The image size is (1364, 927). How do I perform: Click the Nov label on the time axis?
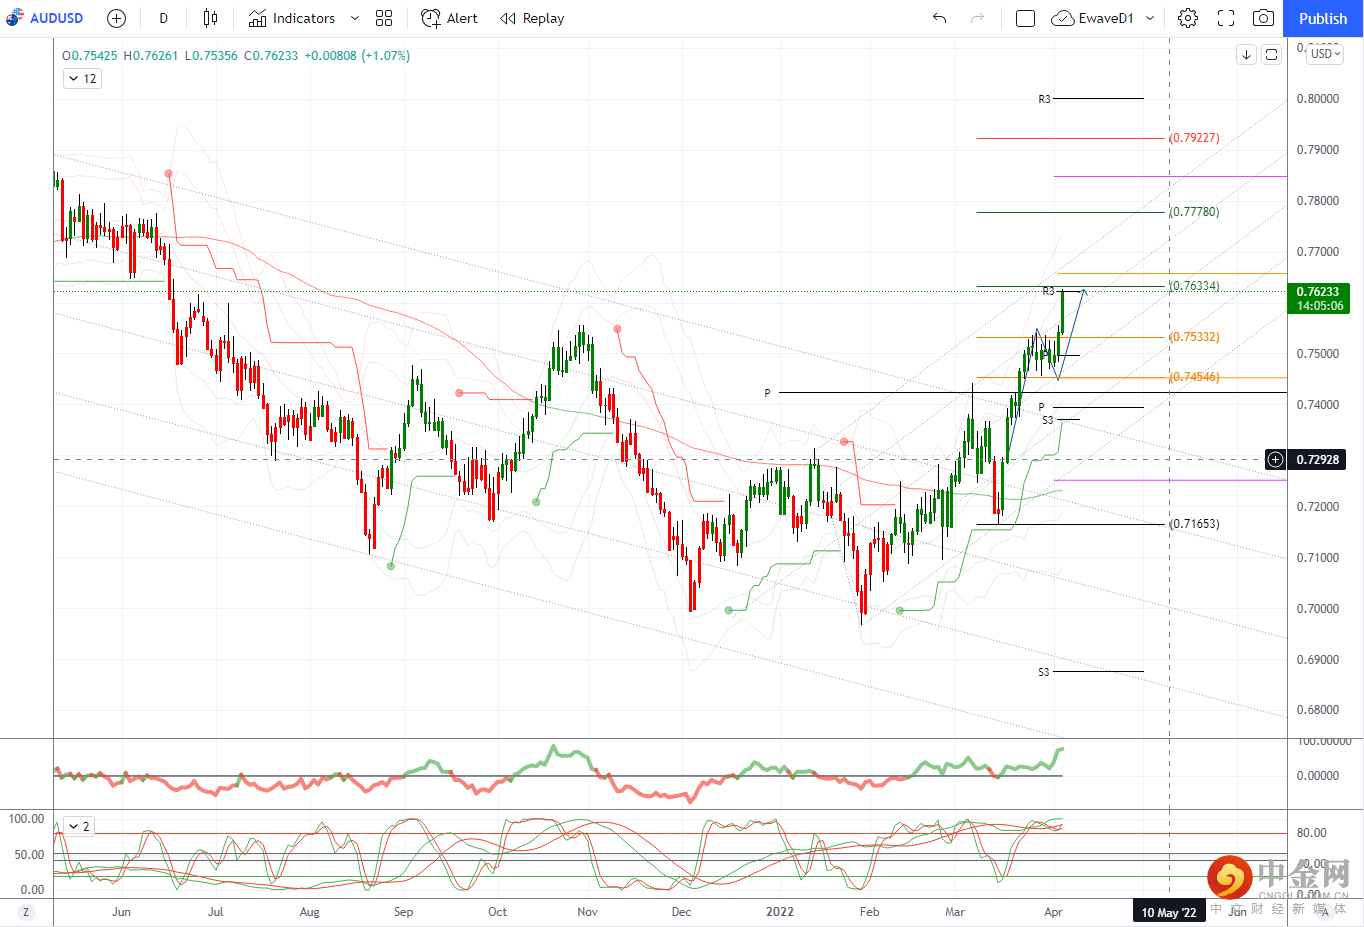588,912
